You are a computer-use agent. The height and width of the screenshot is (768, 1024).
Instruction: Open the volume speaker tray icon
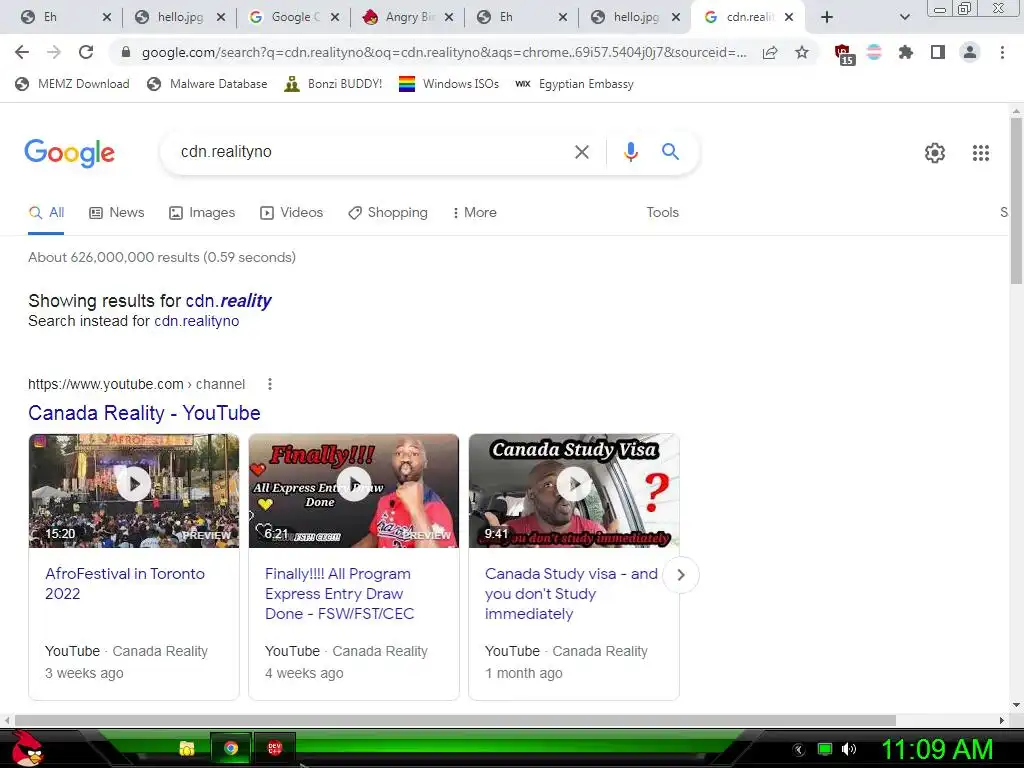[x=849, y=749]
